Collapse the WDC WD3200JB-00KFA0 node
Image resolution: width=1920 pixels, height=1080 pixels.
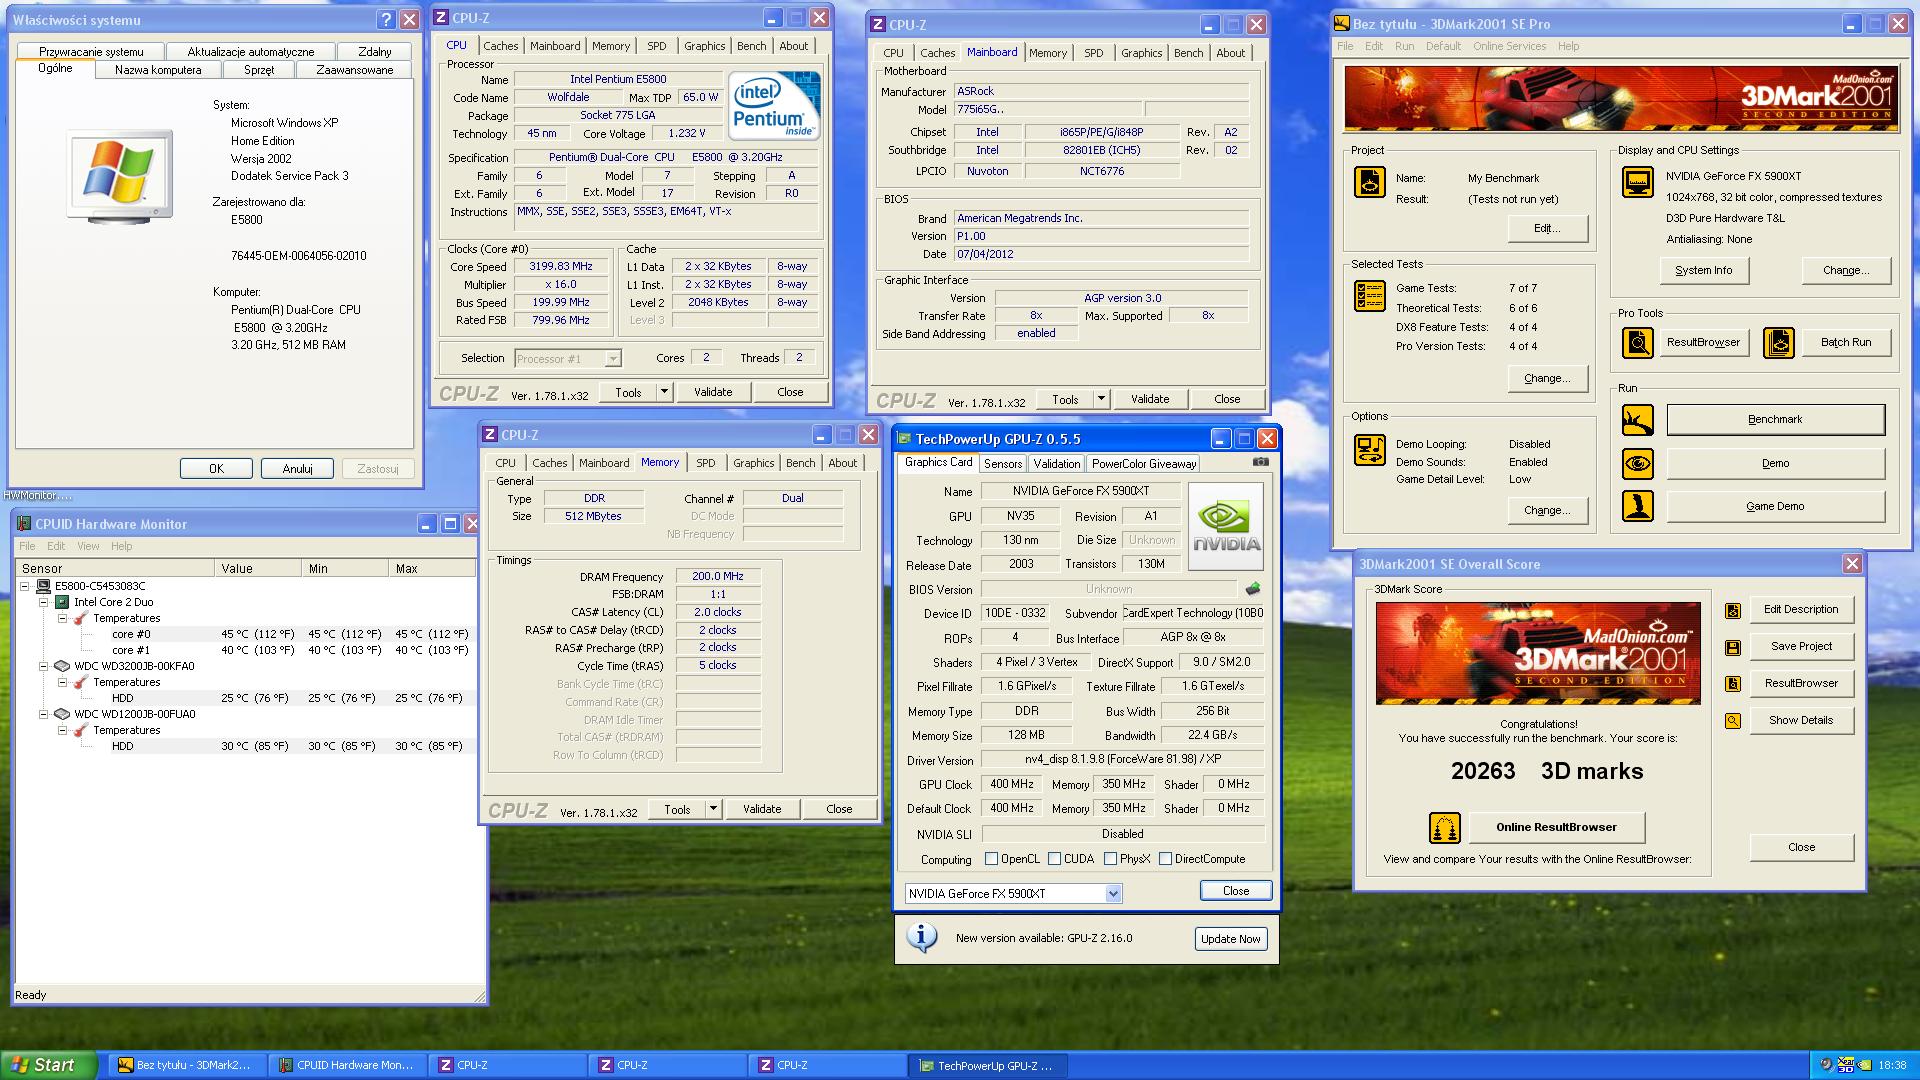(x=44, y=666)
